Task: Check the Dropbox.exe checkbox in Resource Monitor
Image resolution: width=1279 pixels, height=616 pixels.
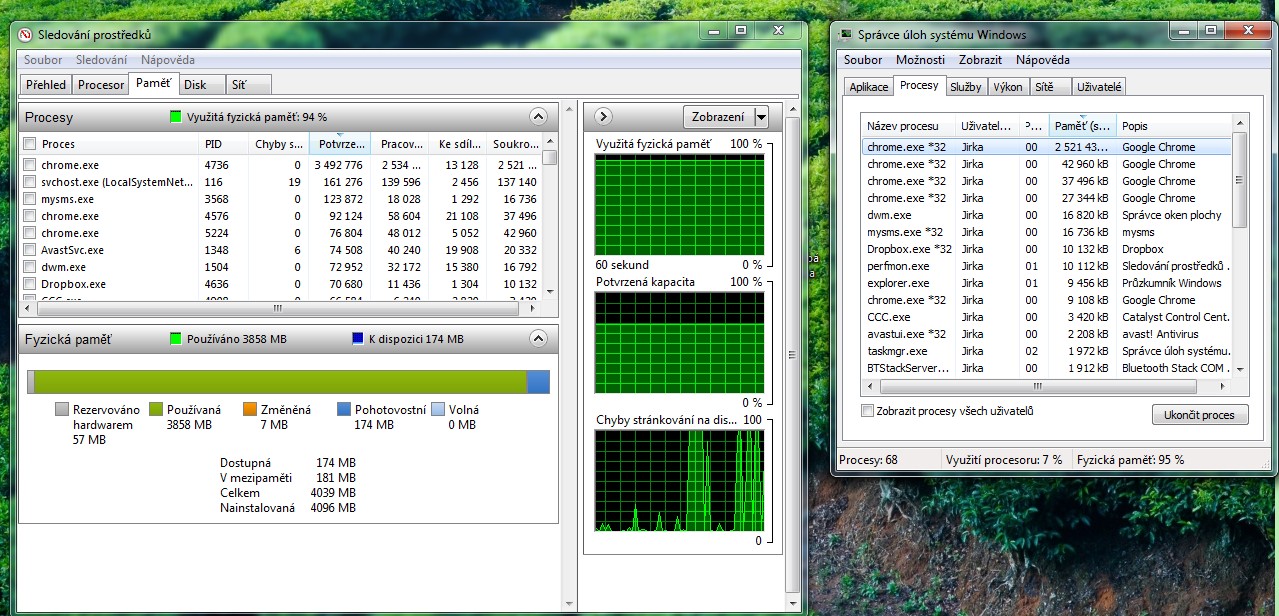Action: 30,284
